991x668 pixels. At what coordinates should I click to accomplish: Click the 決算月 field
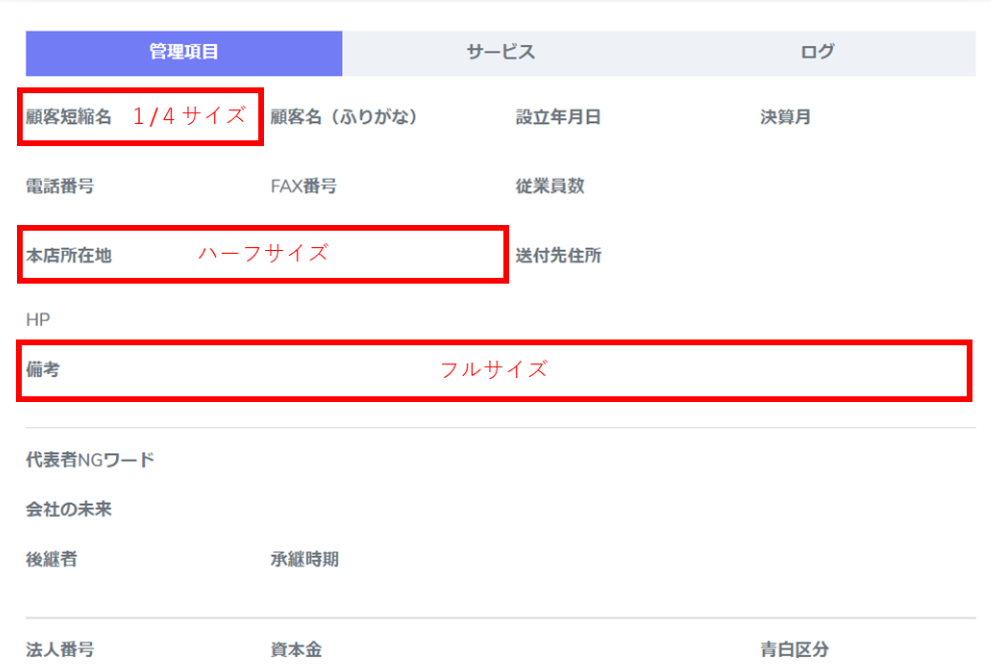[785, 117]
